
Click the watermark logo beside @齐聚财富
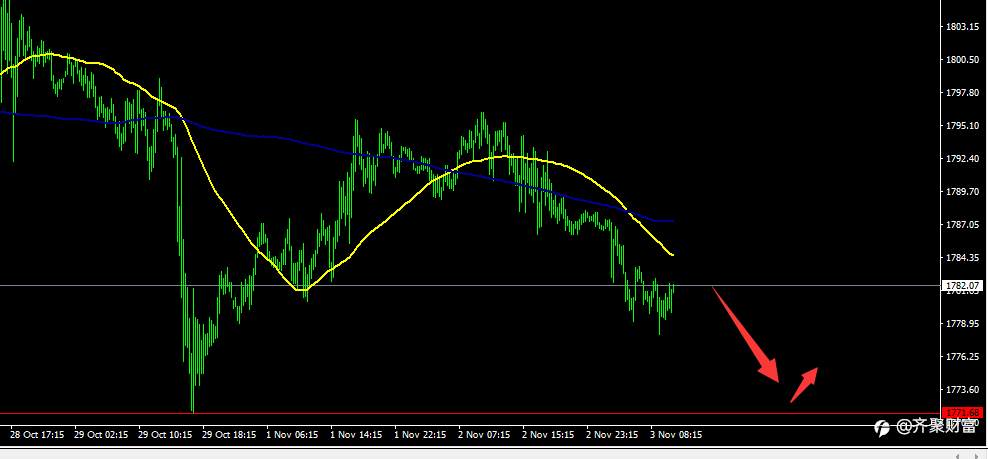(882, 428)
